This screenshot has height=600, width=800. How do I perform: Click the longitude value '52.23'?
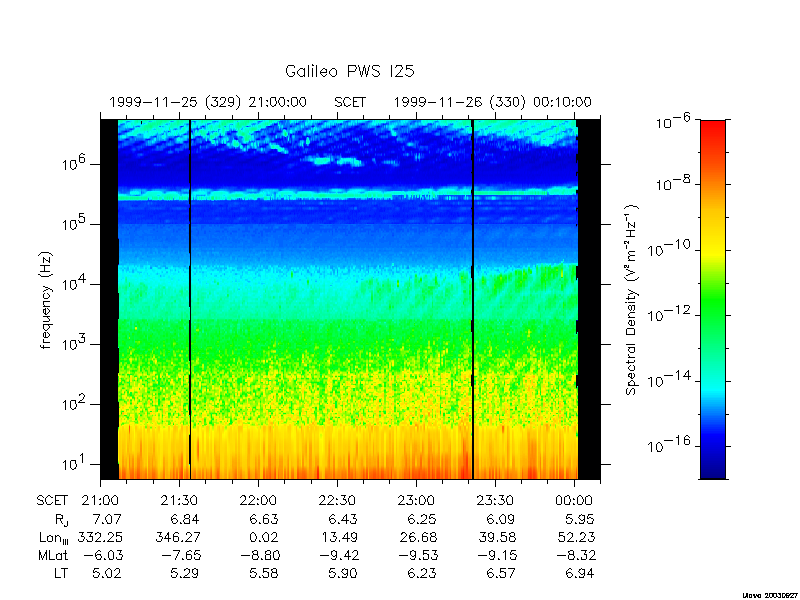[x=577, y=537]
